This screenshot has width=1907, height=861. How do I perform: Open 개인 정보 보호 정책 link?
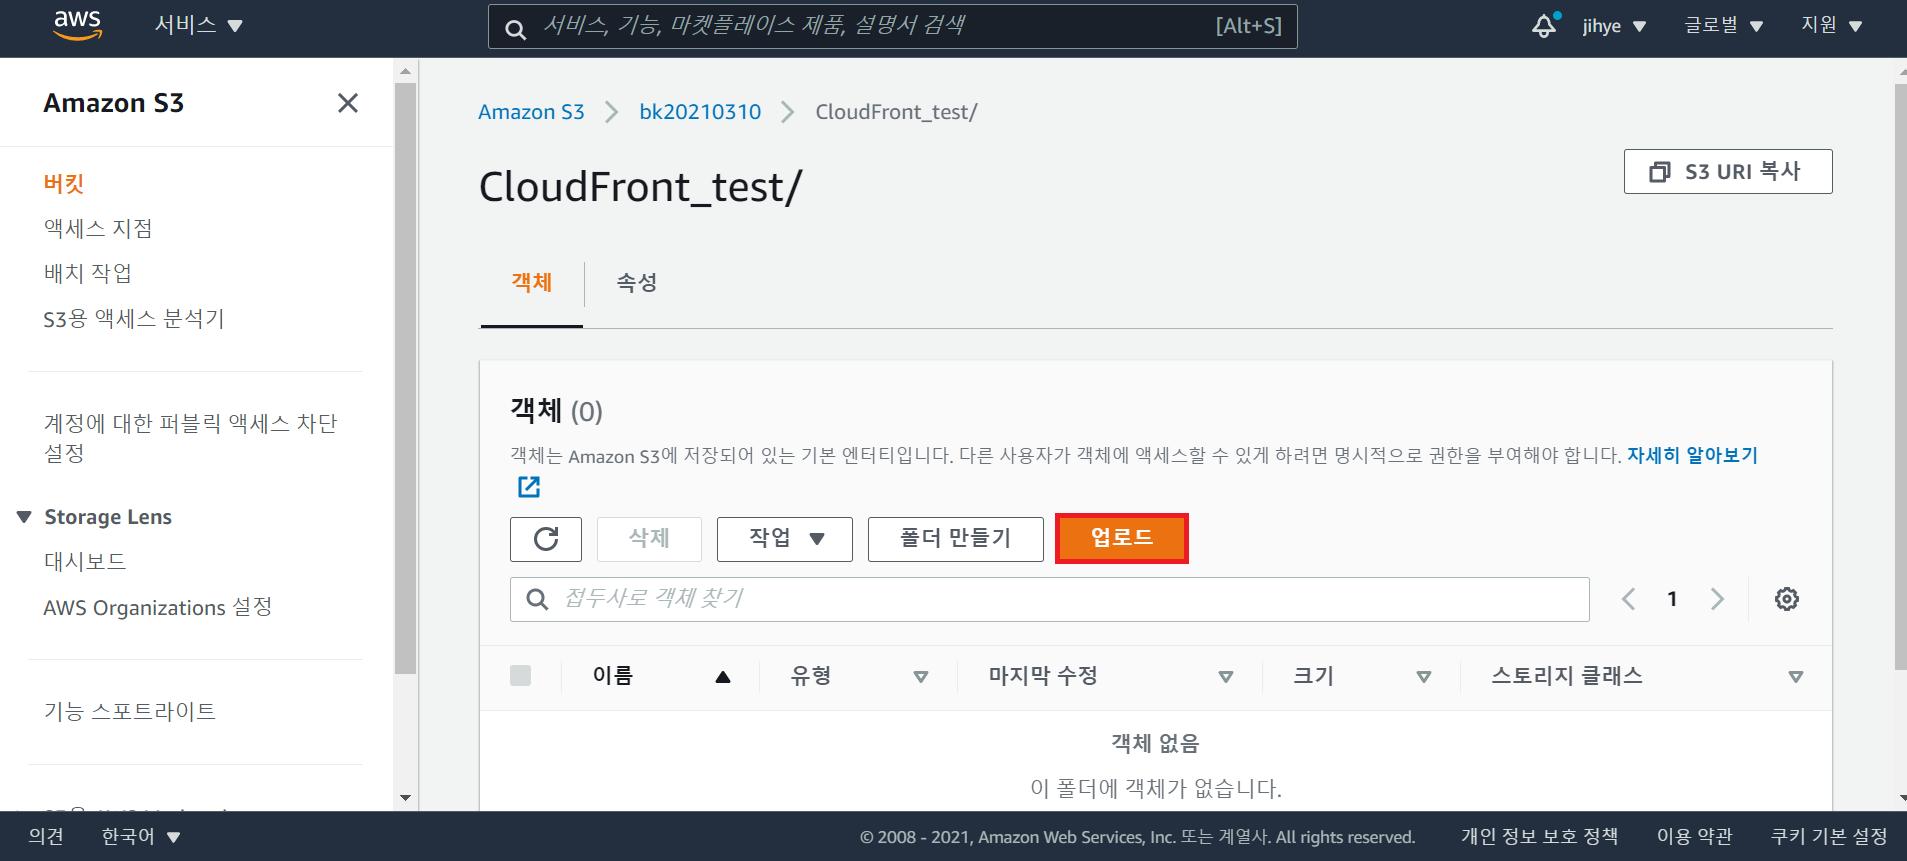(x=1539, y=836)
